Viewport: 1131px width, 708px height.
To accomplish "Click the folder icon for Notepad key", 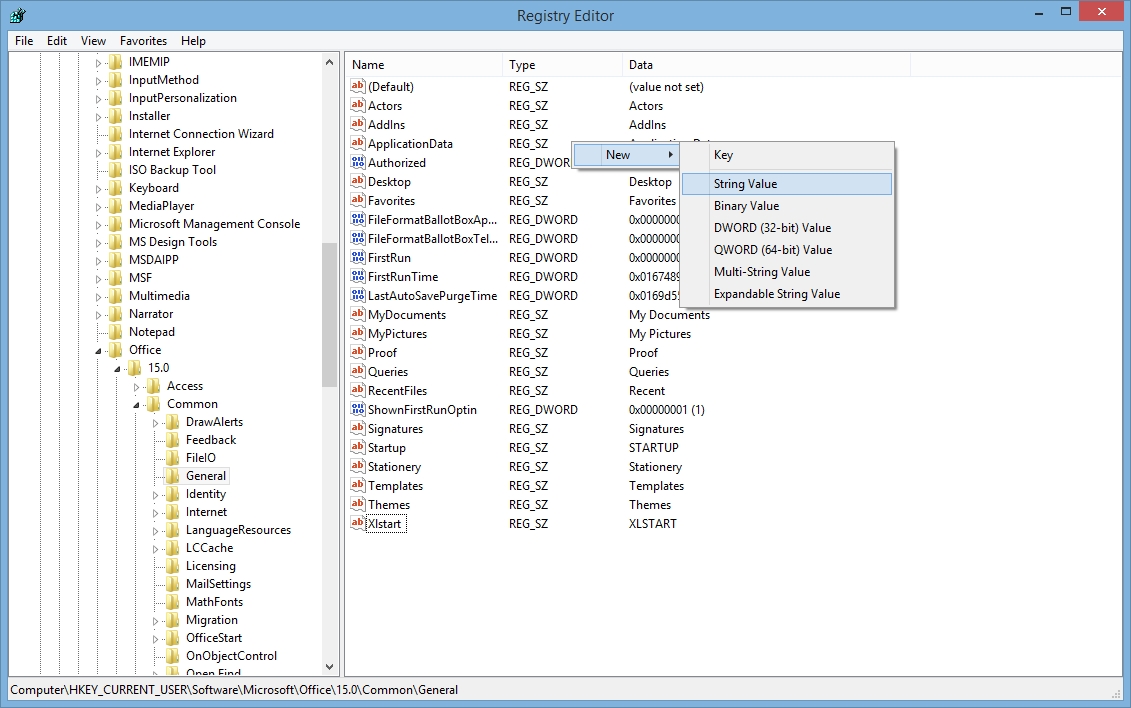I will [115, 332].
